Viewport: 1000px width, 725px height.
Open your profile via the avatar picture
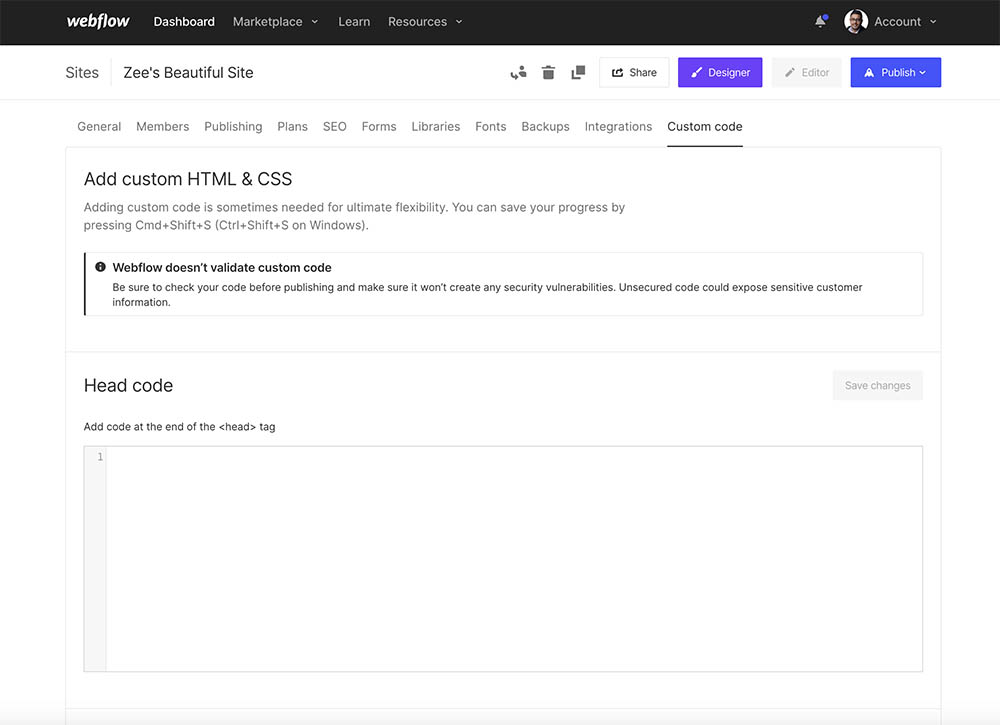click(x=855, y=21)
